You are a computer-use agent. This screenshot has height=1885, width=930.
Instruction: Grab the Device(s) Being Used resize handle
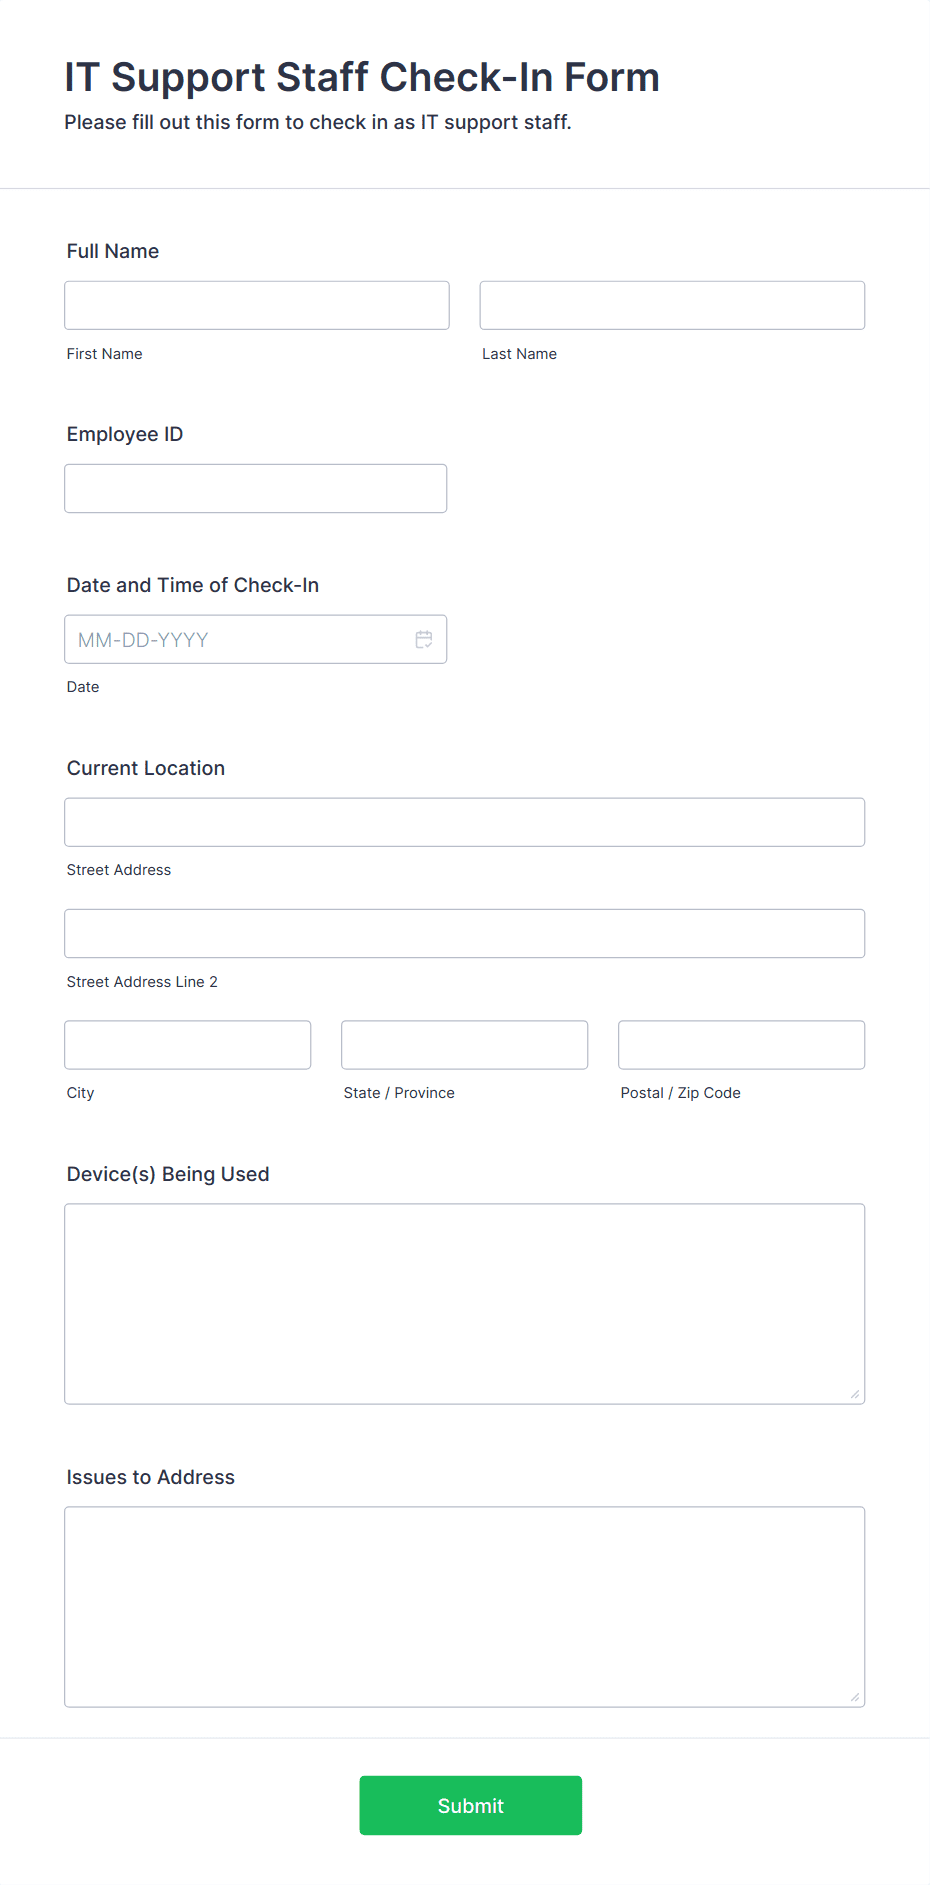click(855, 1394)
